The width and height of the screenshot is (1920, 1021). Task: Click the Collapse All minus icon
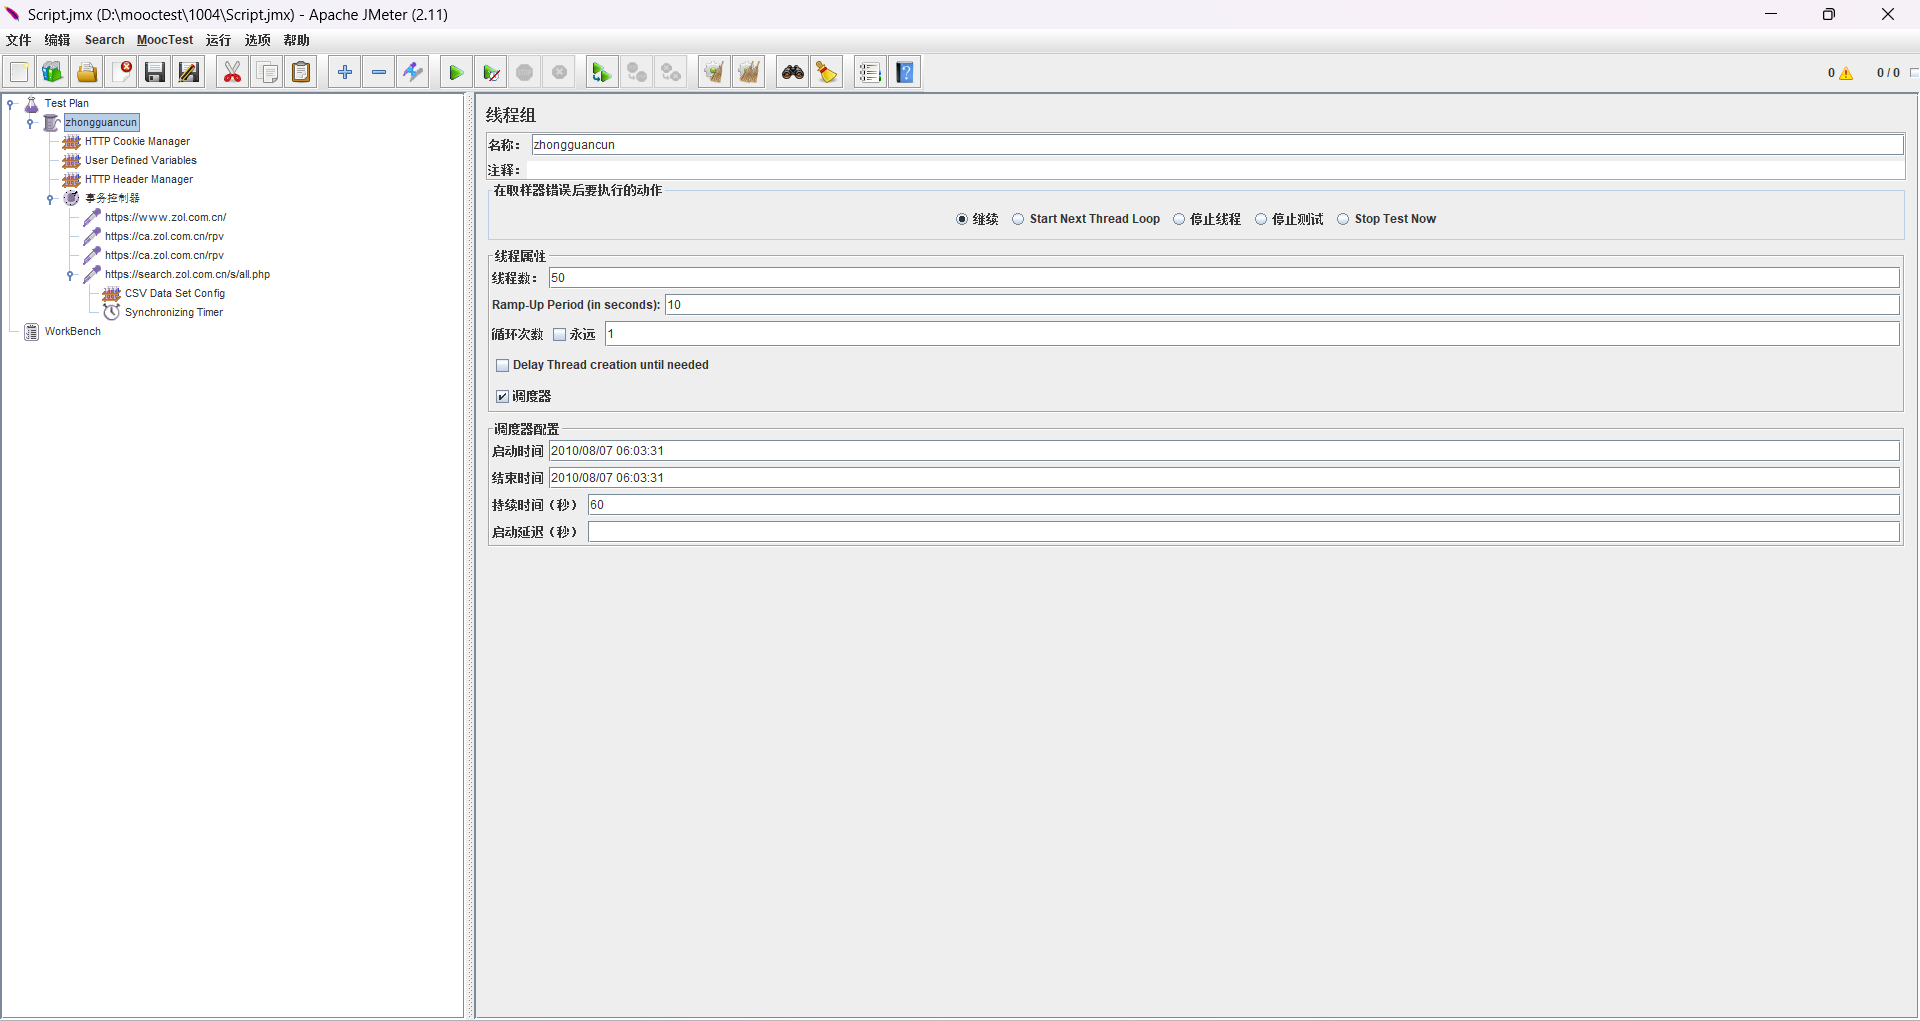379,72
